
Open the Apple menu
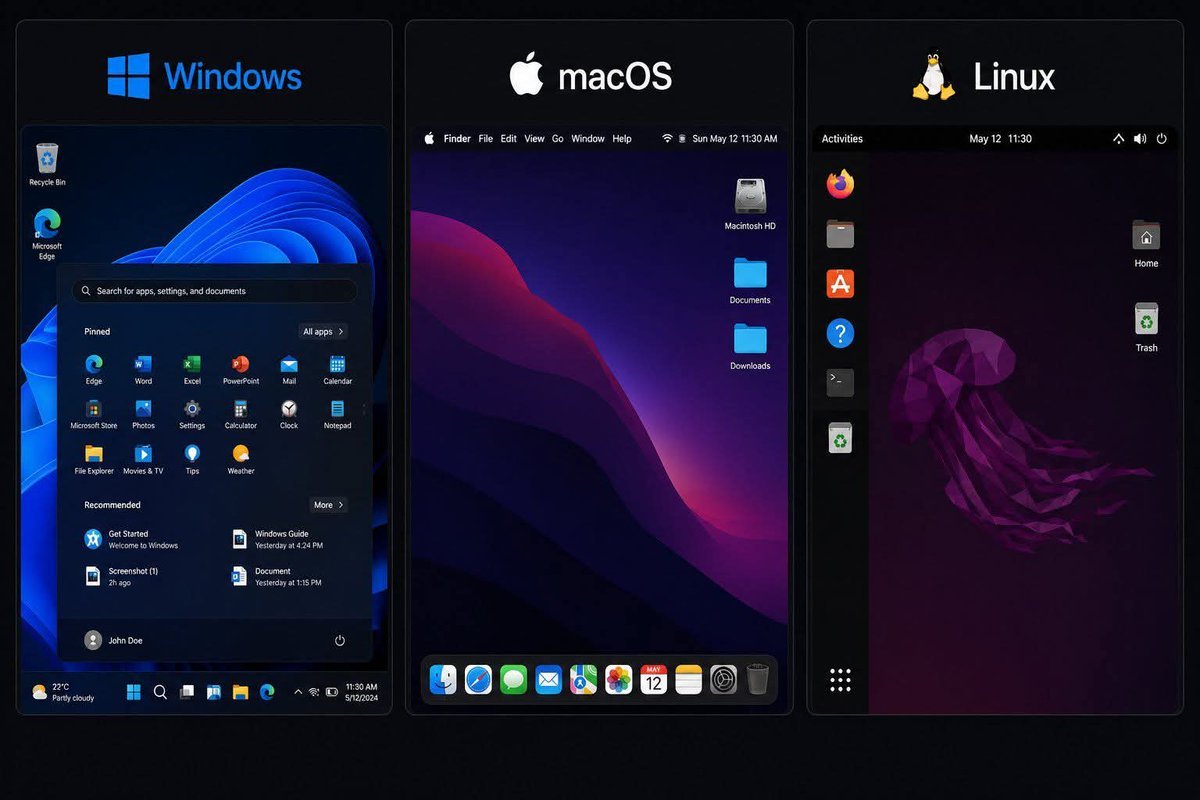(430, 138)
